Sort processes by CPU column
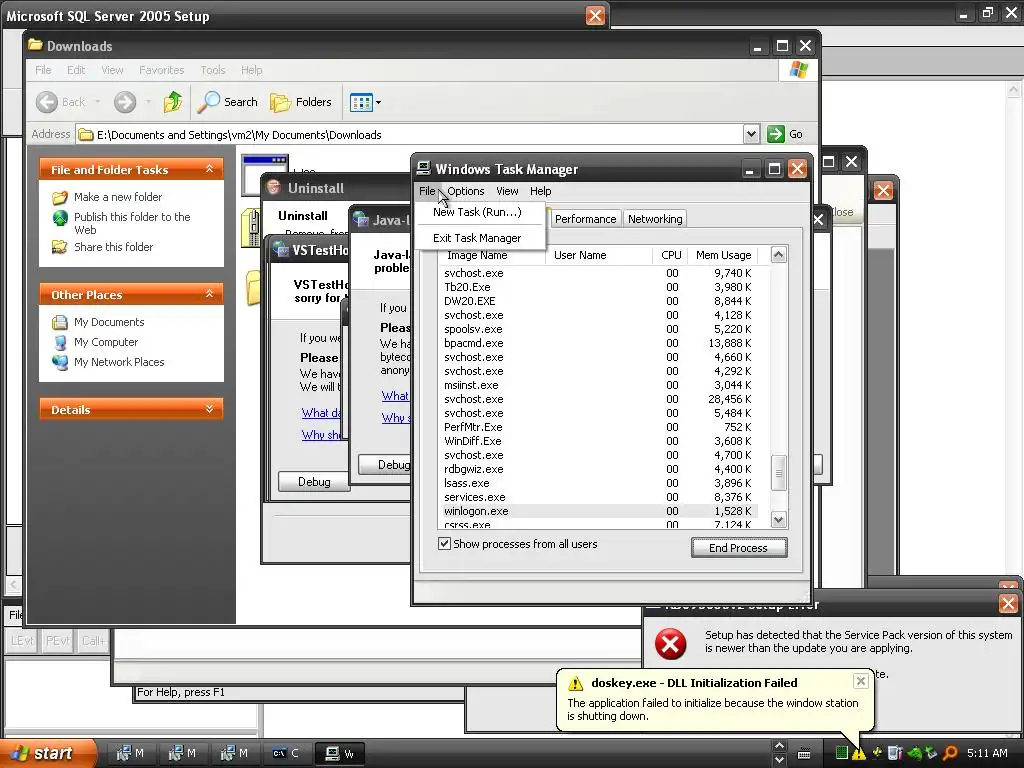This screenshot has width=1024, height=768. point(670,255)
